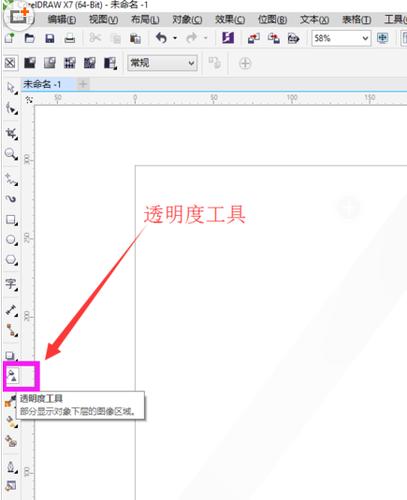
Task: Click the Paste clipboard icon
Action: [135, 39]
